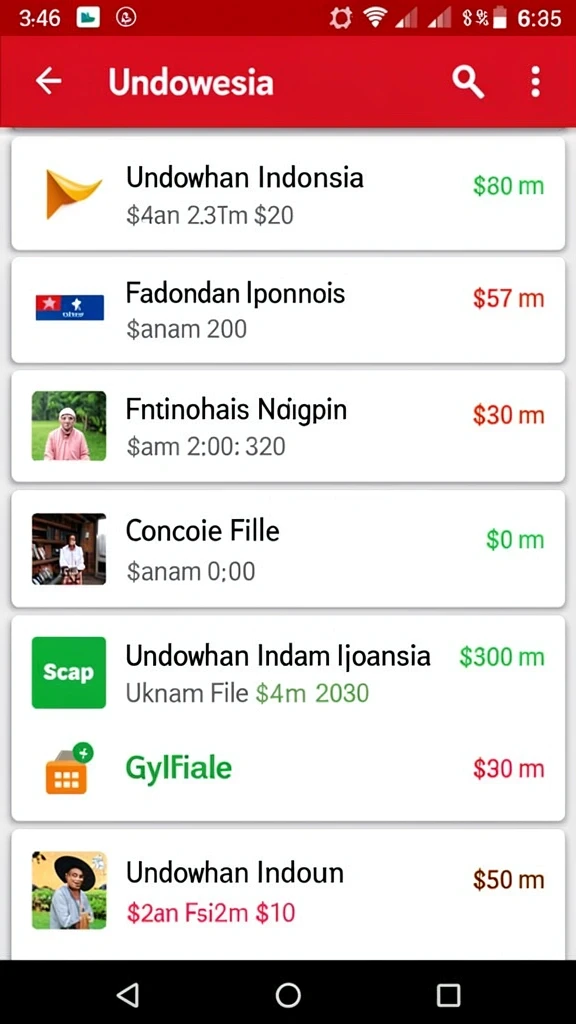Open recent apps via square button

[448, 995]
